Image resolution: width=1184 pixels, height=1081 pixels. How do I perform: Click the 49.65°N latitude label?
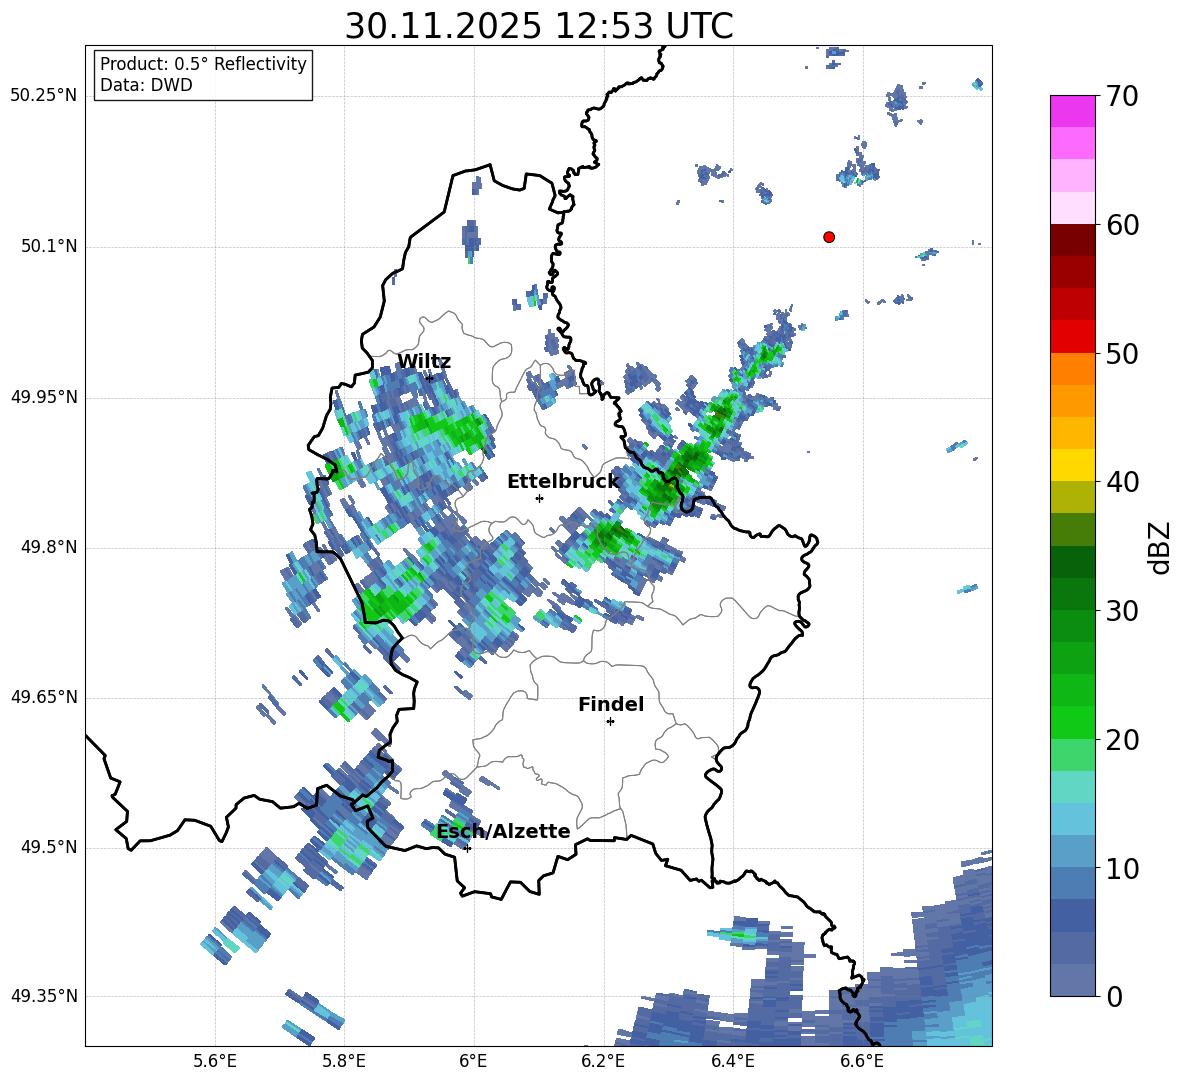[44, 697]
